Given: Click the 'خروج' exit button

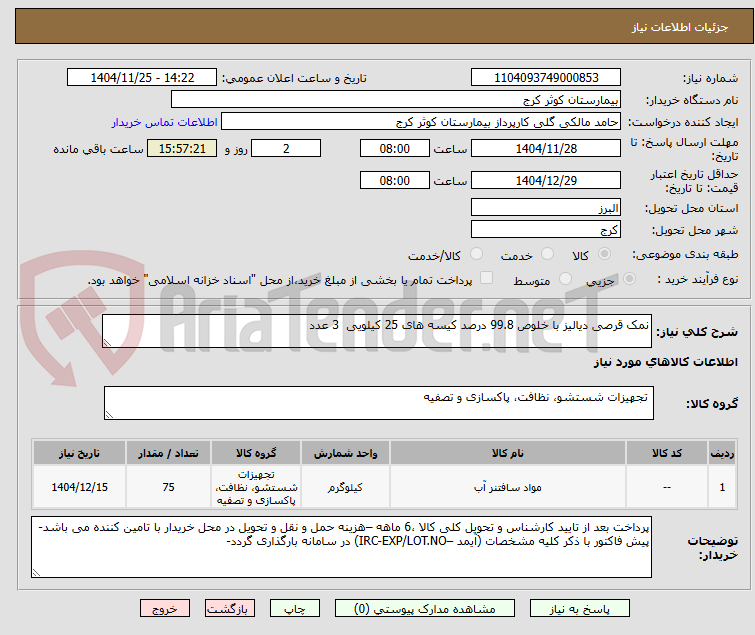Looking at the screenshot, I should tap(165, 609).
